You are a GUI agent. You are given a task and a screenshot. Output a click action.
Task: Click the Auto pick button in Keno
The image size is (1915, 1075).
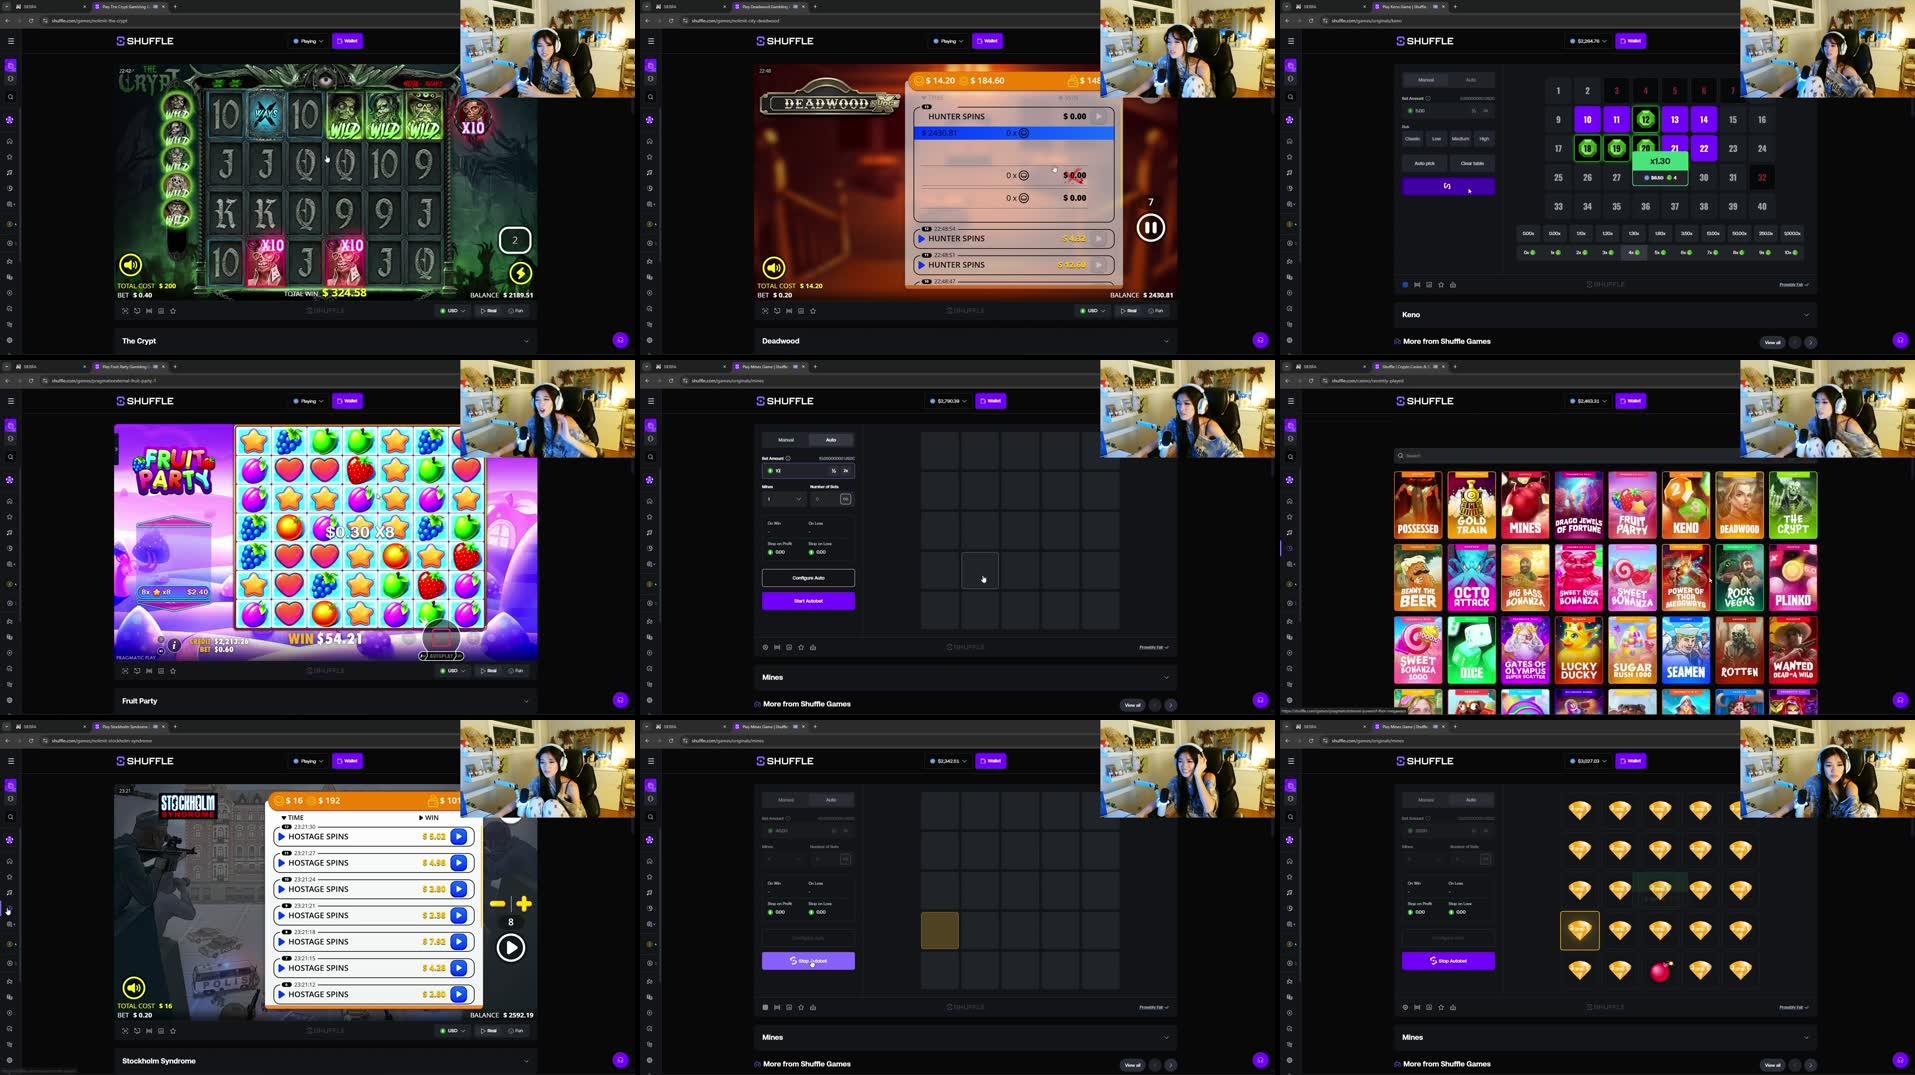tap(1423, 162)
